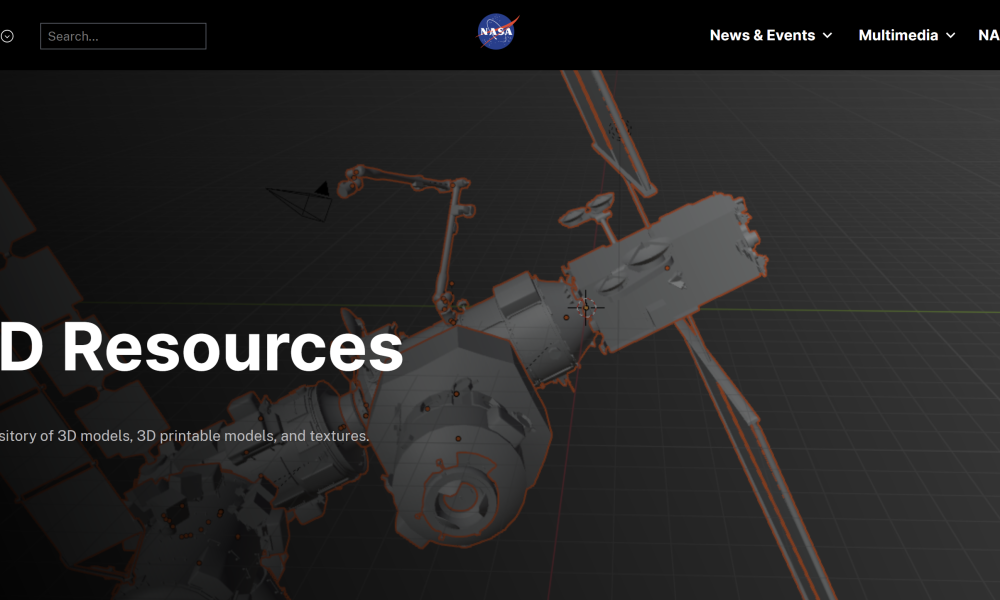
Task: Open the Multimedia menu
Action: [898, 35]
